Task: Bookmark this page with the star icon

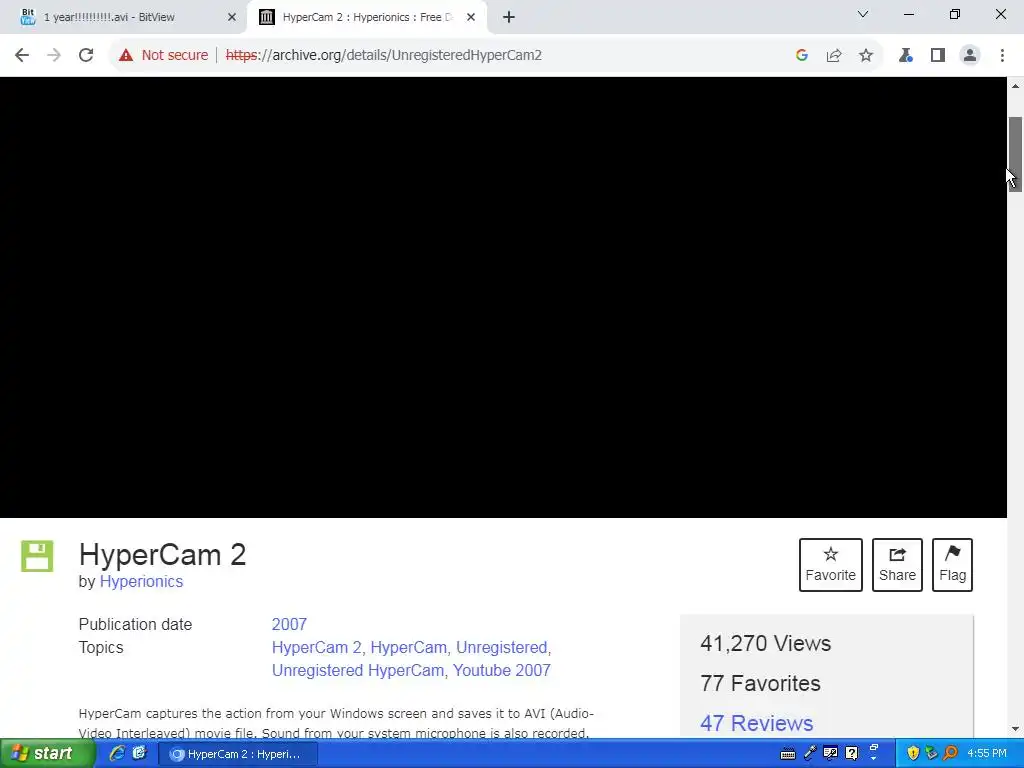Action: pos(866,56)
